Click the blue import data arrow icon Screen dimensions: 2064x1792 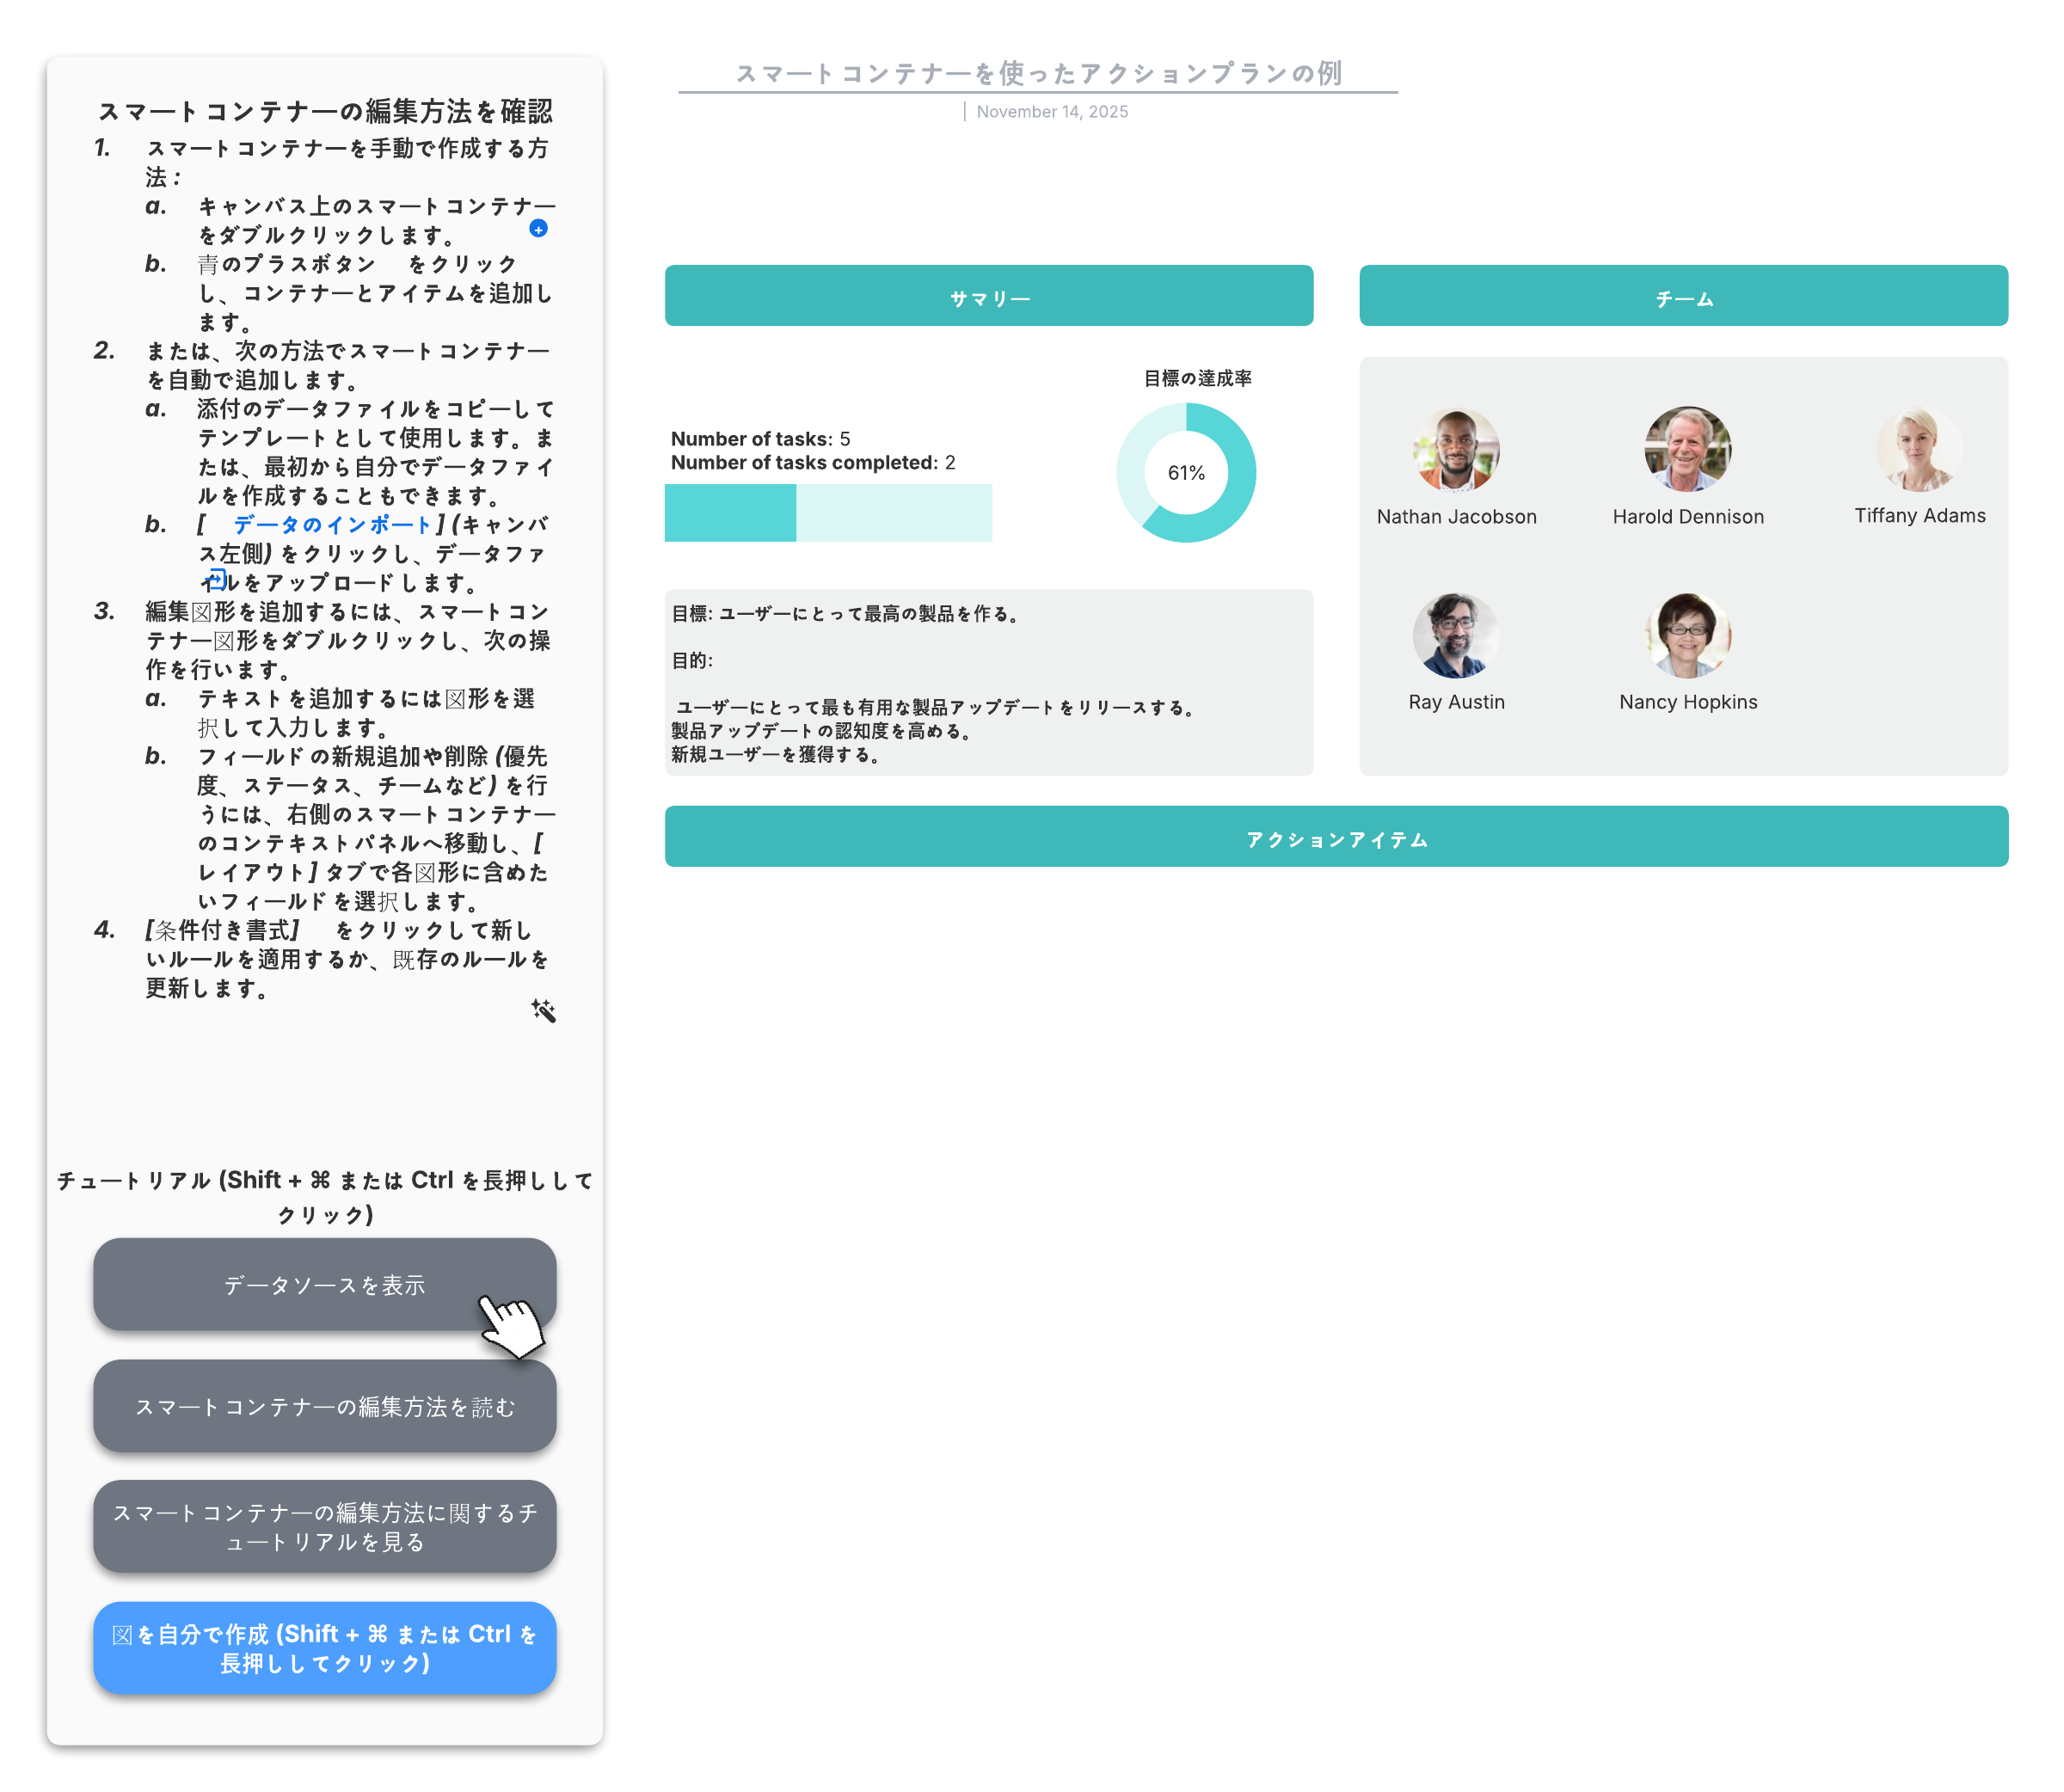tap(215, 579)
